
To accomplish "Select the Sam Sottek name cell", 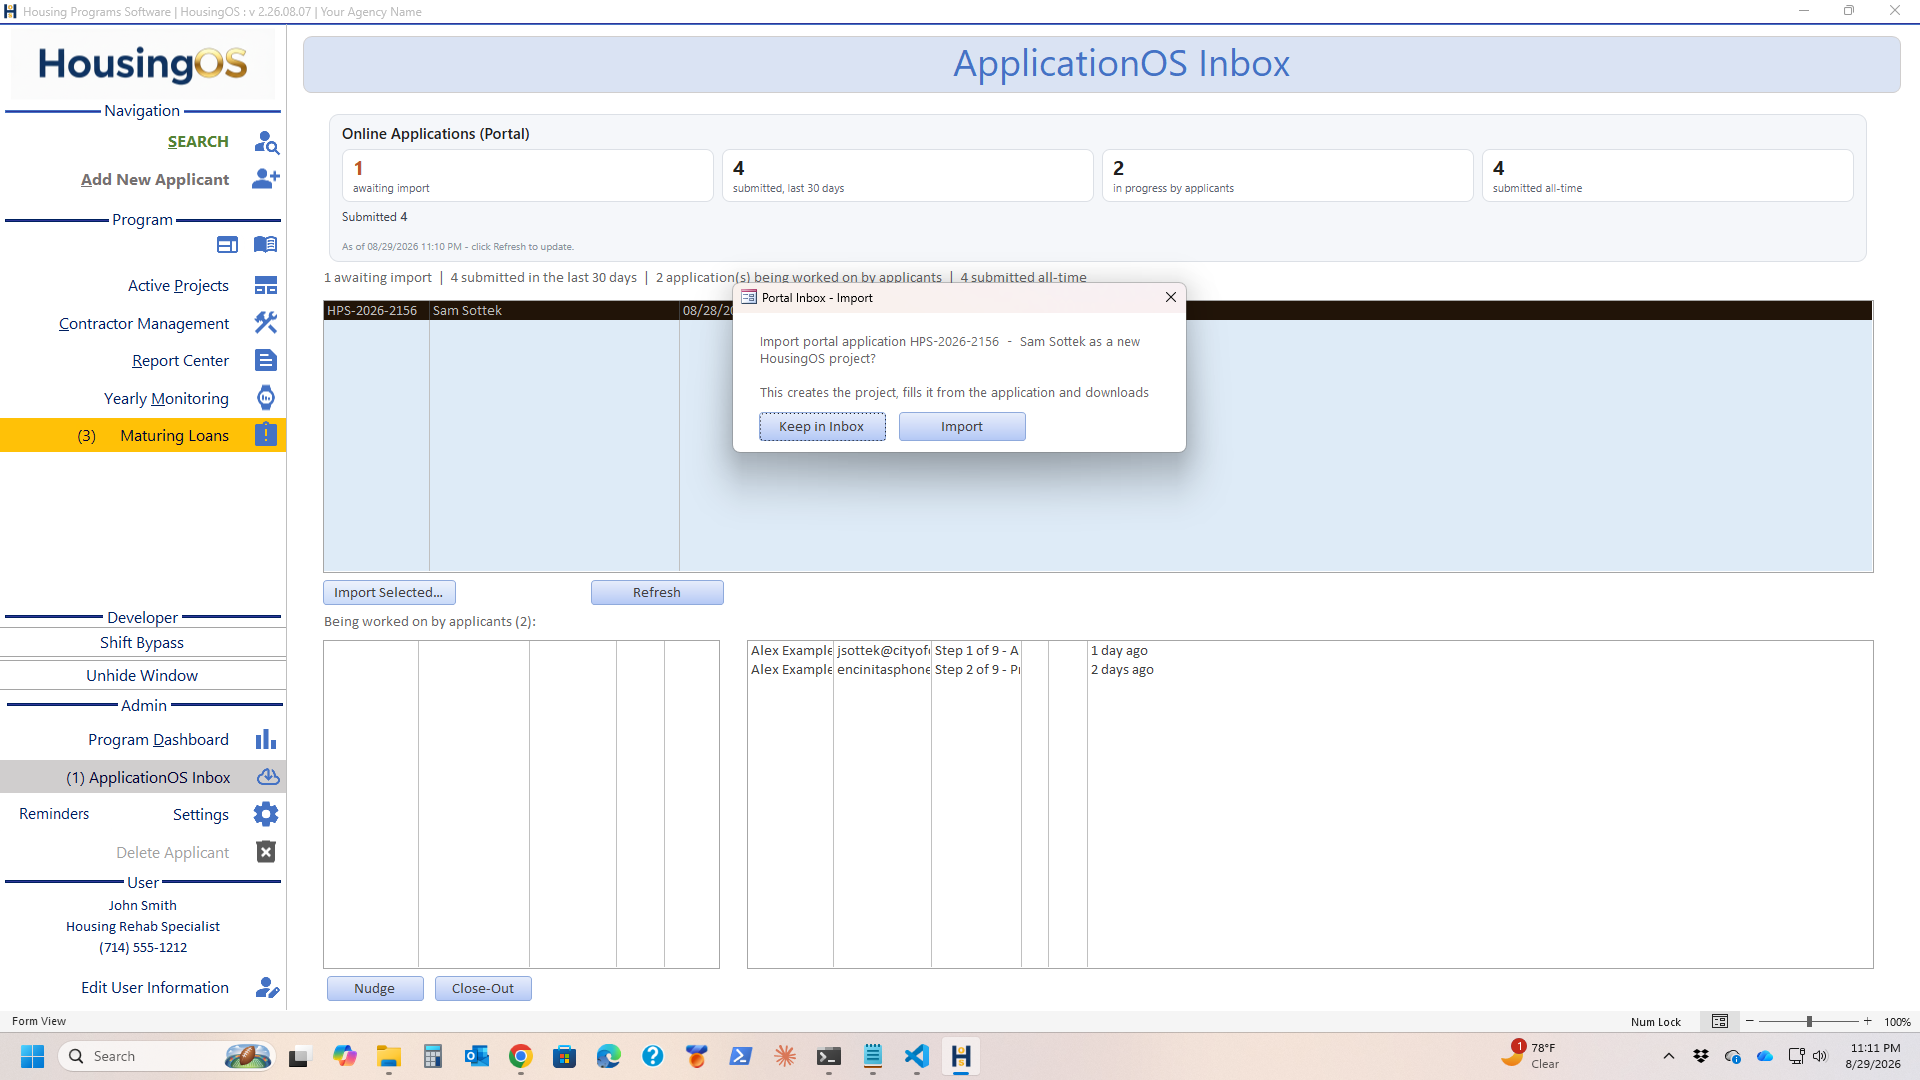I will (554, 311).
